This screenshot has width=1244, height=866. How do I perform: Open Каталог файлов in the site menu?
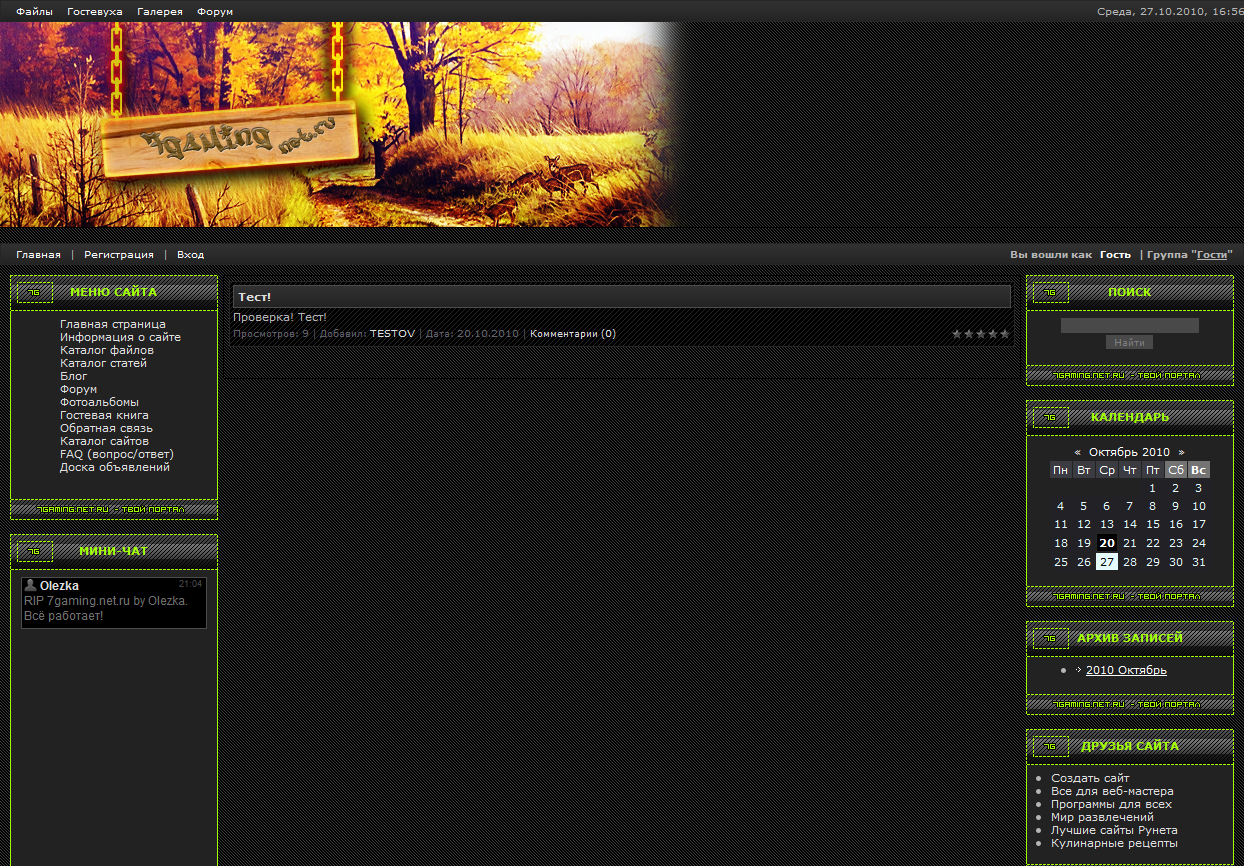point(107,351)
